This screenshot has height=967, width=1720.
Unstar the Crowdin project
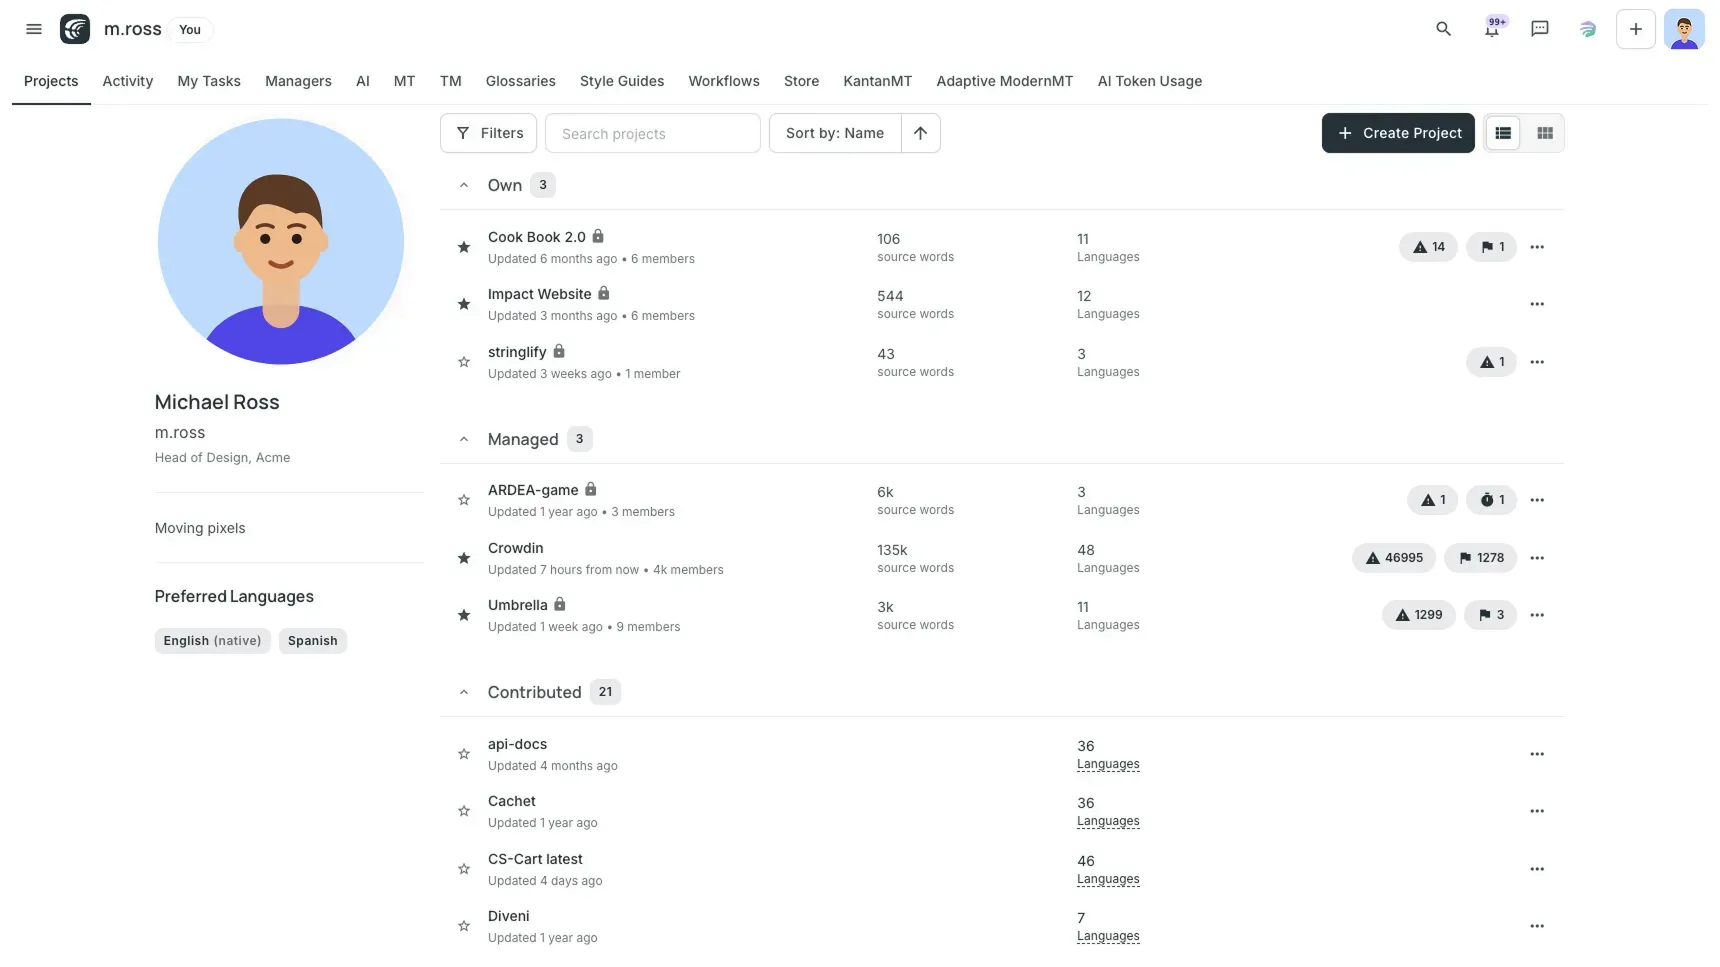click(464, 558)
